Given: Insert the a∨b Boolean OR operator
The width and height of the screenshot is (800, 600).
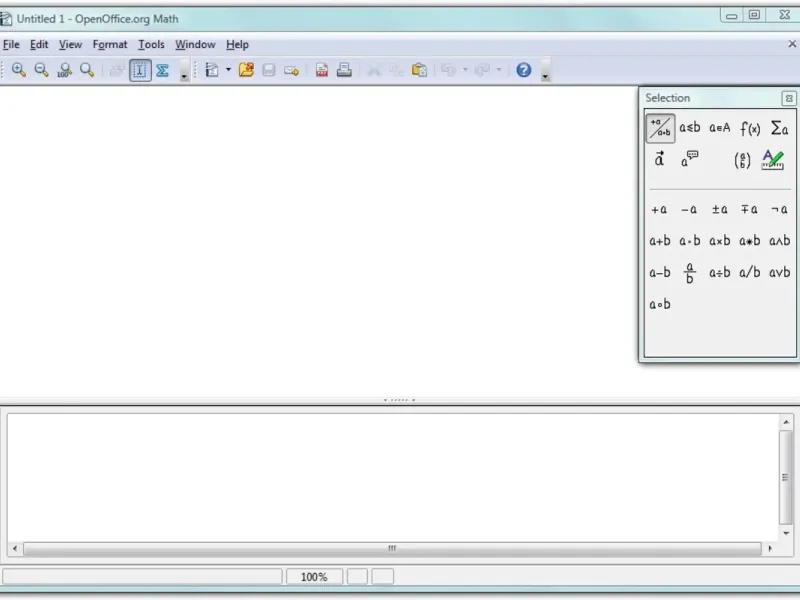Looking at the screenshot, I should click(780, 273).
